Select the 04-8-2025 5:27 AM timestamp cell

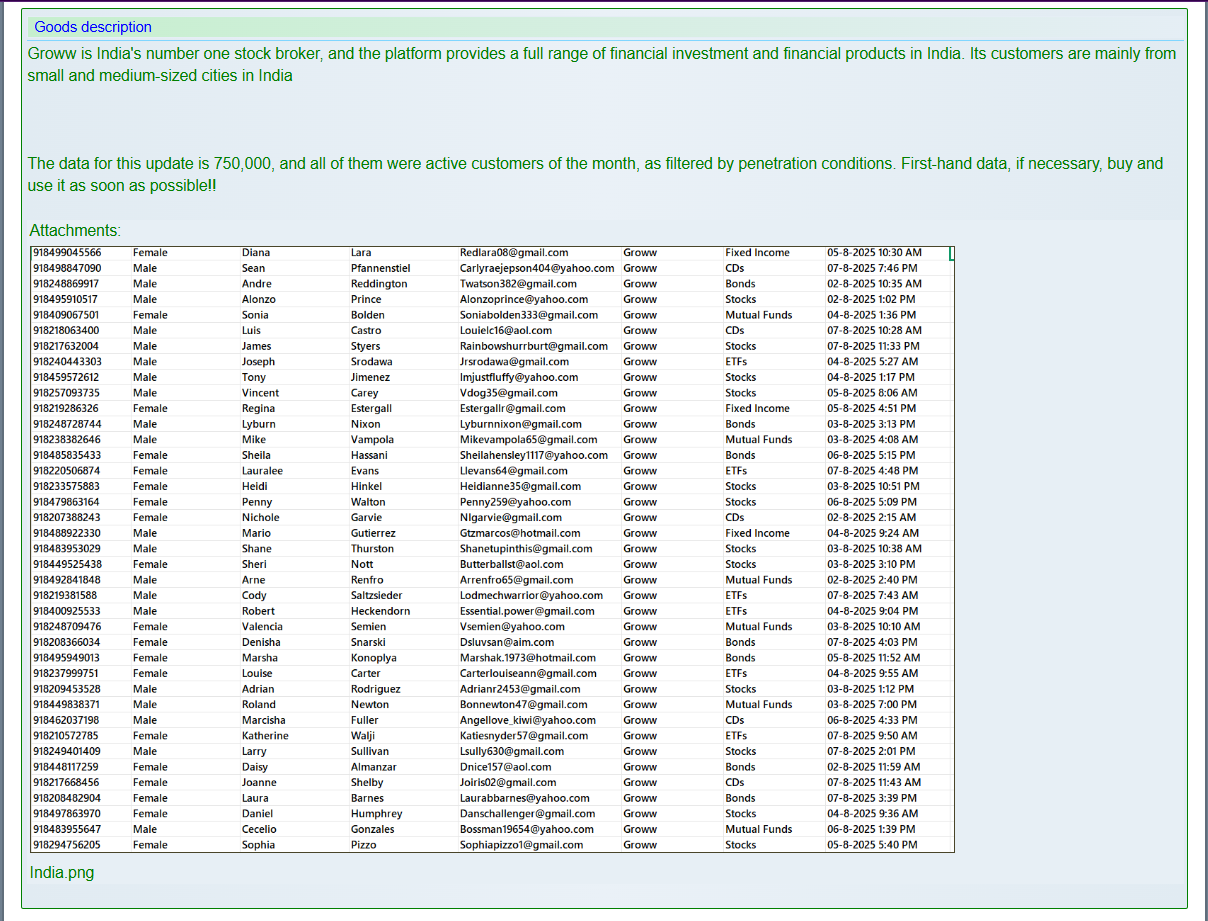coord(872,362)
